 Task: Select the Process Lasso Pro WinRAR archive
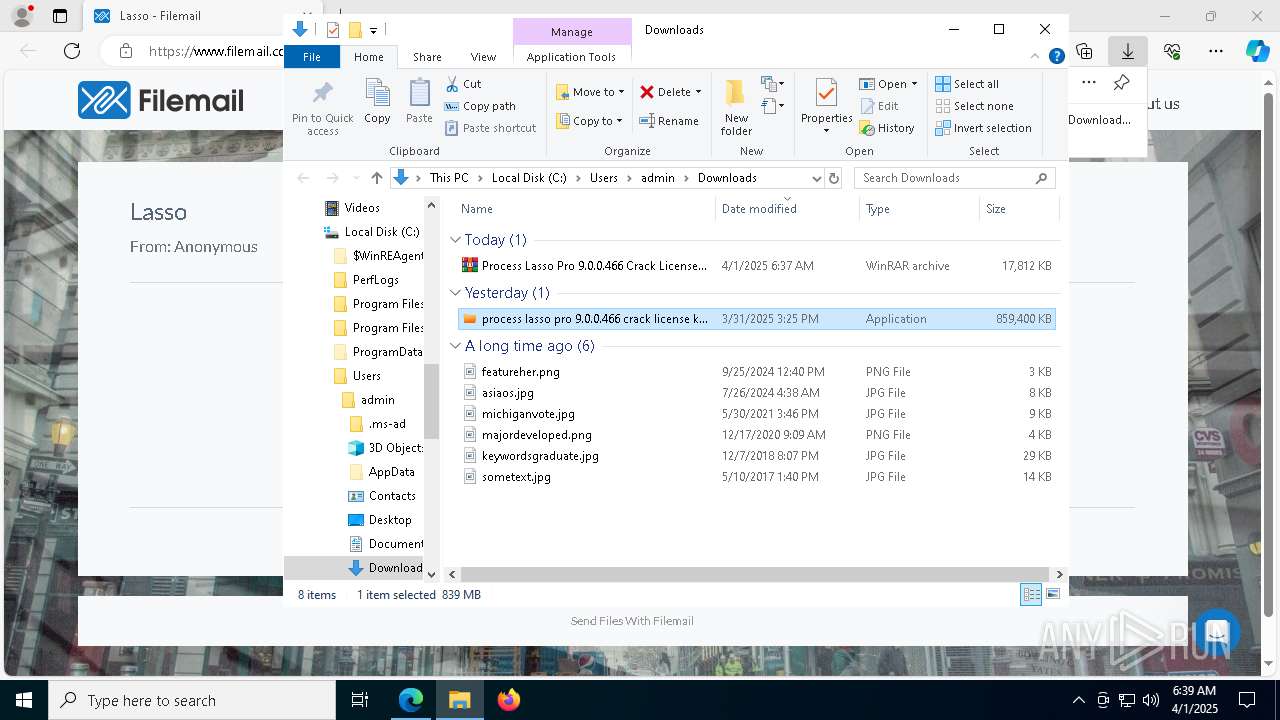(757, 266)
